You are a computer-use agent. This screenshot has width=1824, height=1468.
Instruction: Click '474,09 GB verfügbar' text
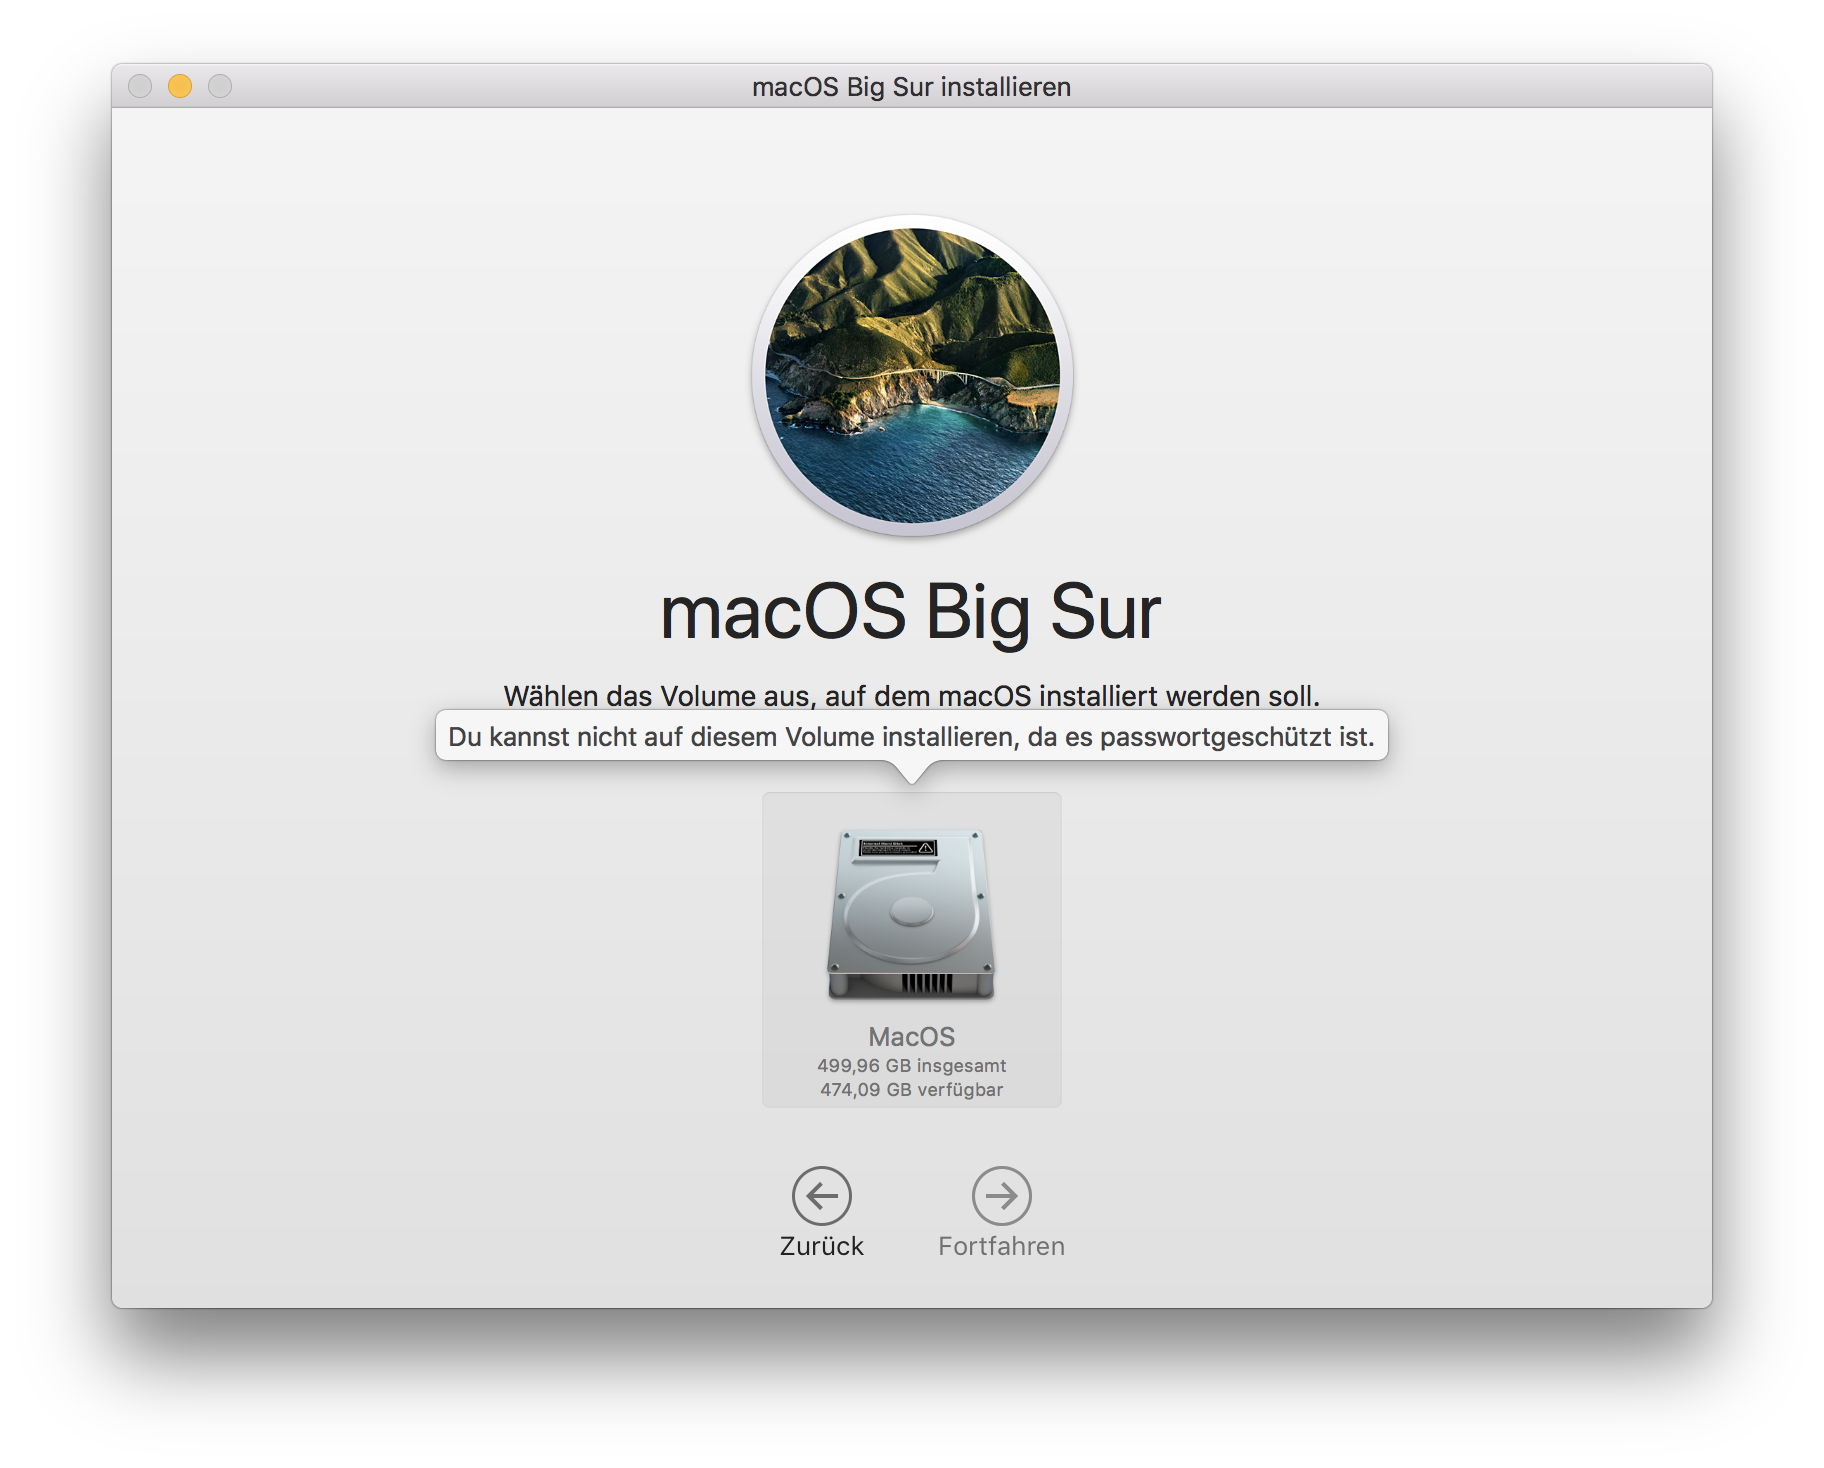tap(911, 1089)
